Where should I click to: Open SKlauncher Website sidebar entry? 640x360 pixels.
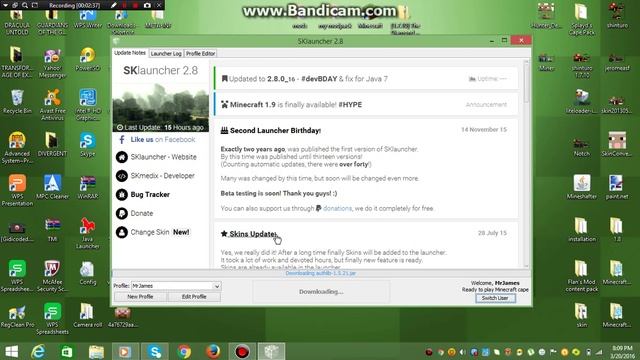coord(163,157)
